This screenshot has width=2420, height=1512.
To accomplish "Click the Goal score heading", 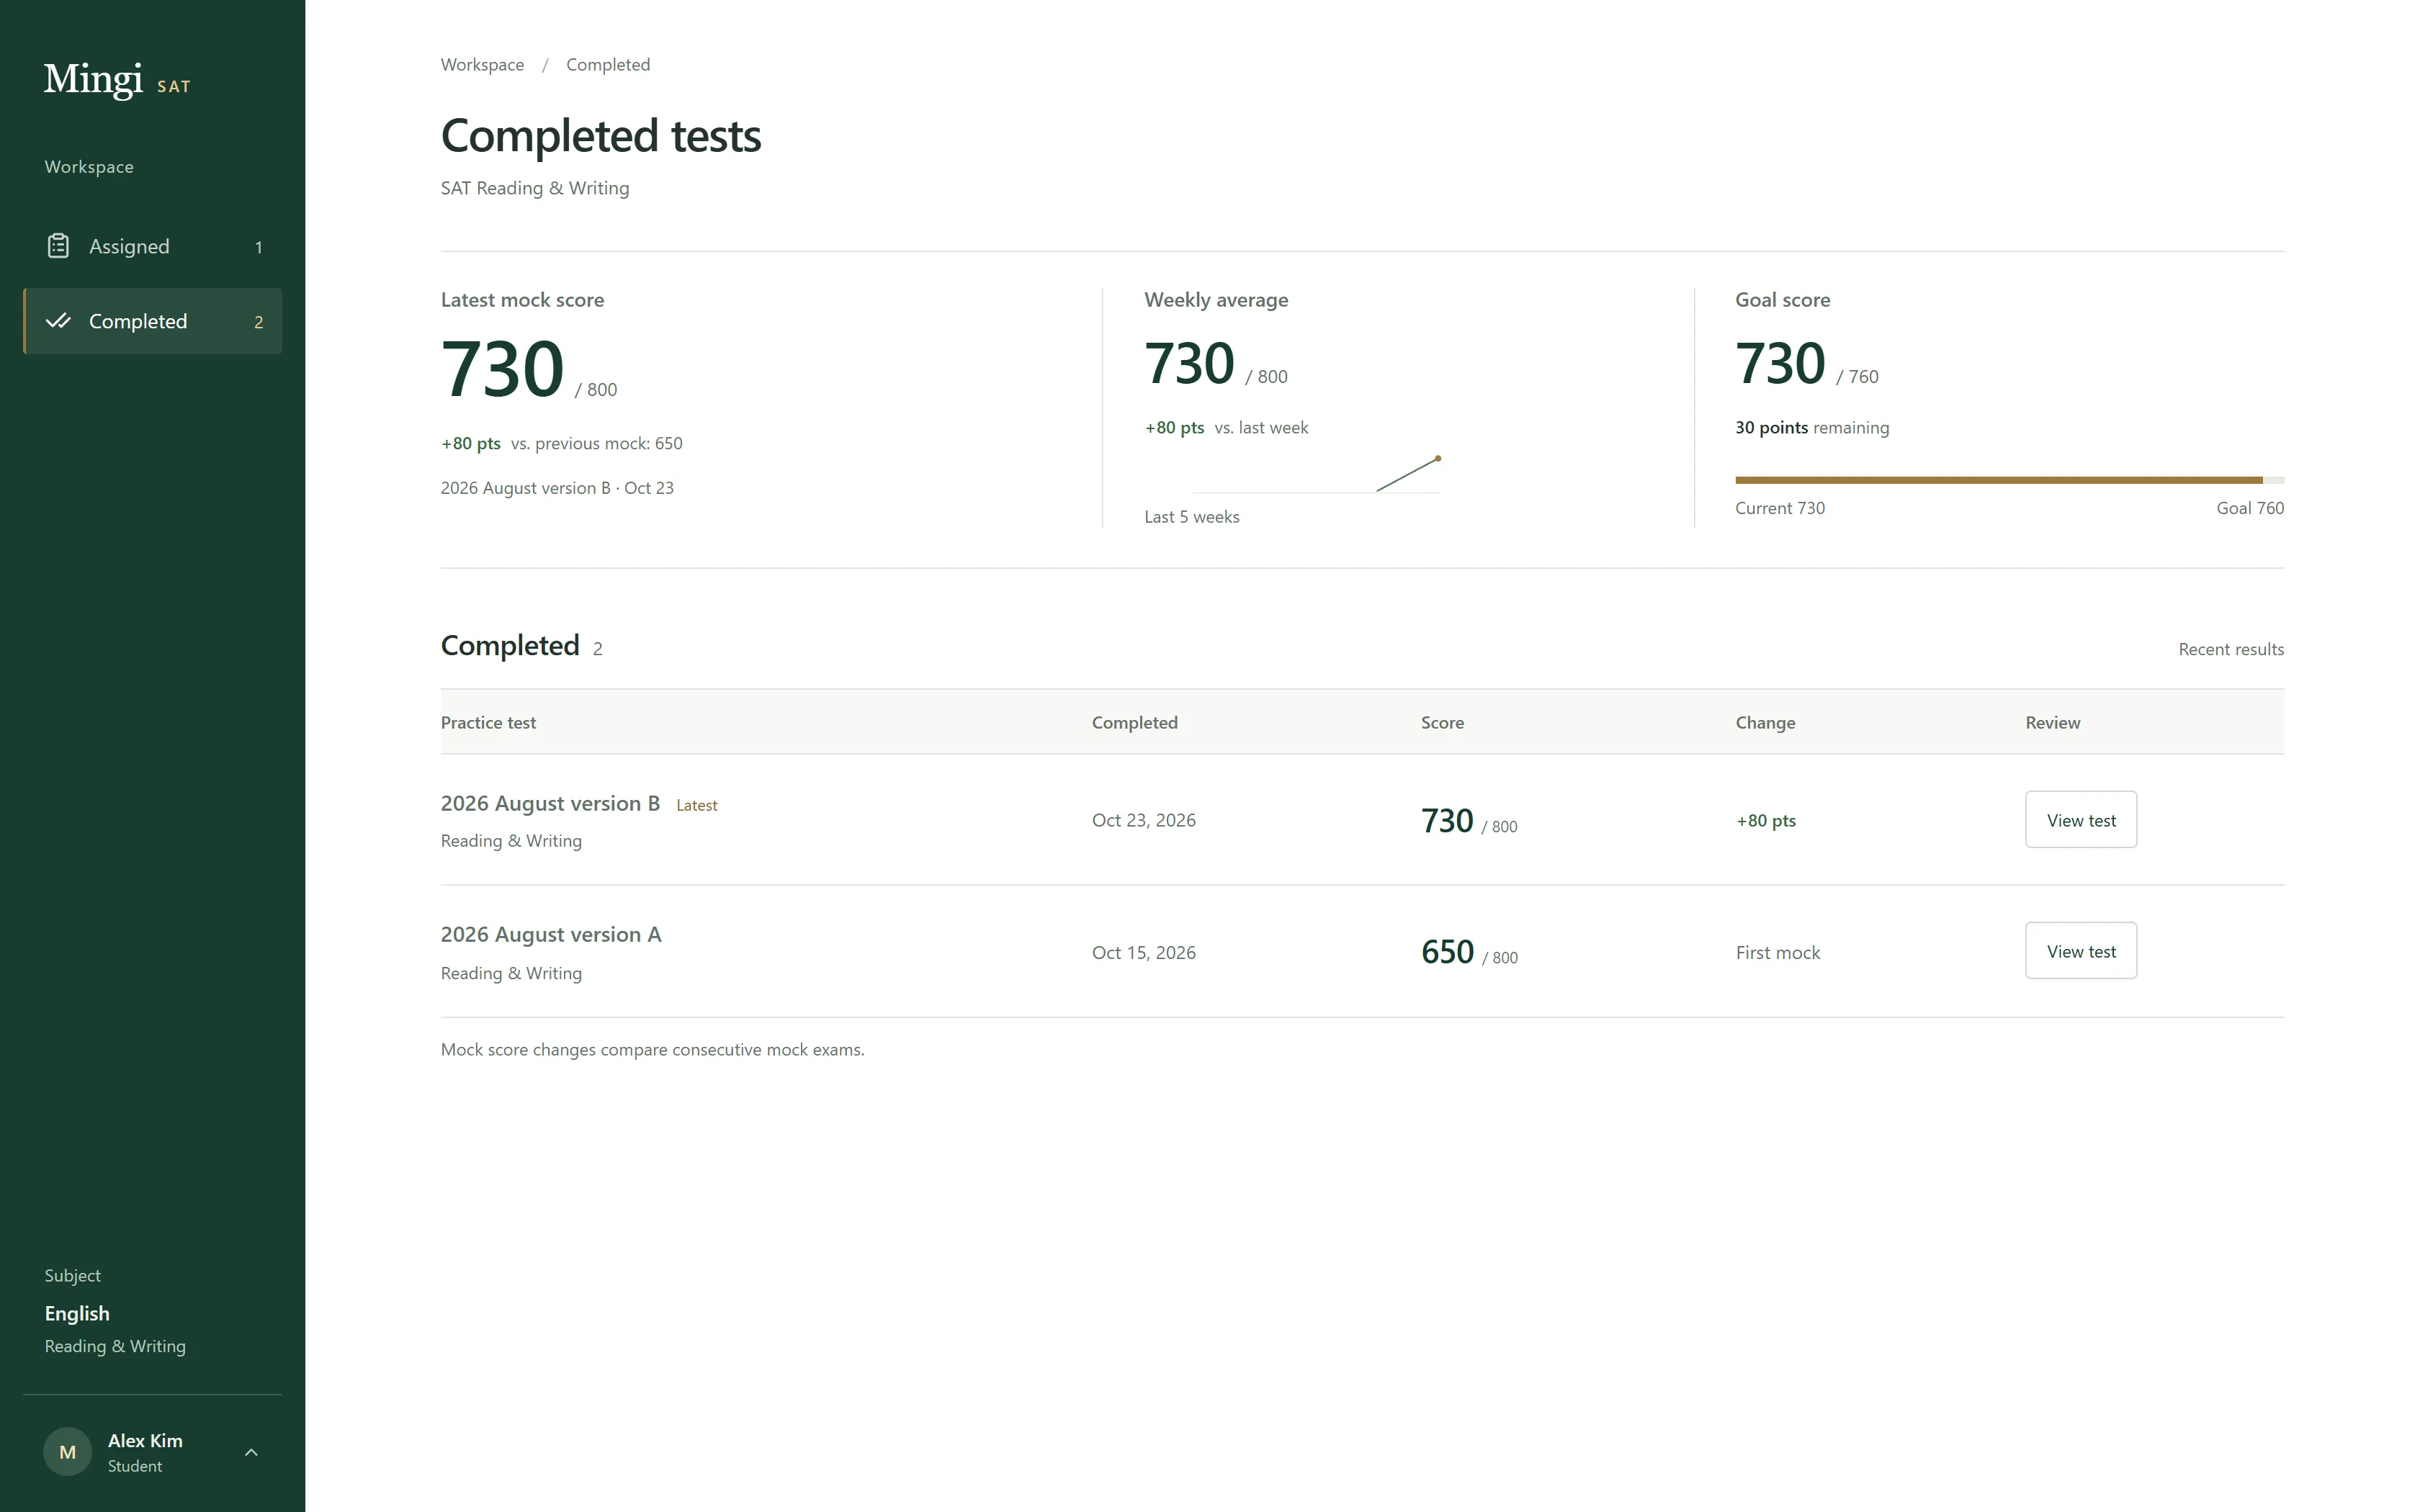I will [1782, 300].
